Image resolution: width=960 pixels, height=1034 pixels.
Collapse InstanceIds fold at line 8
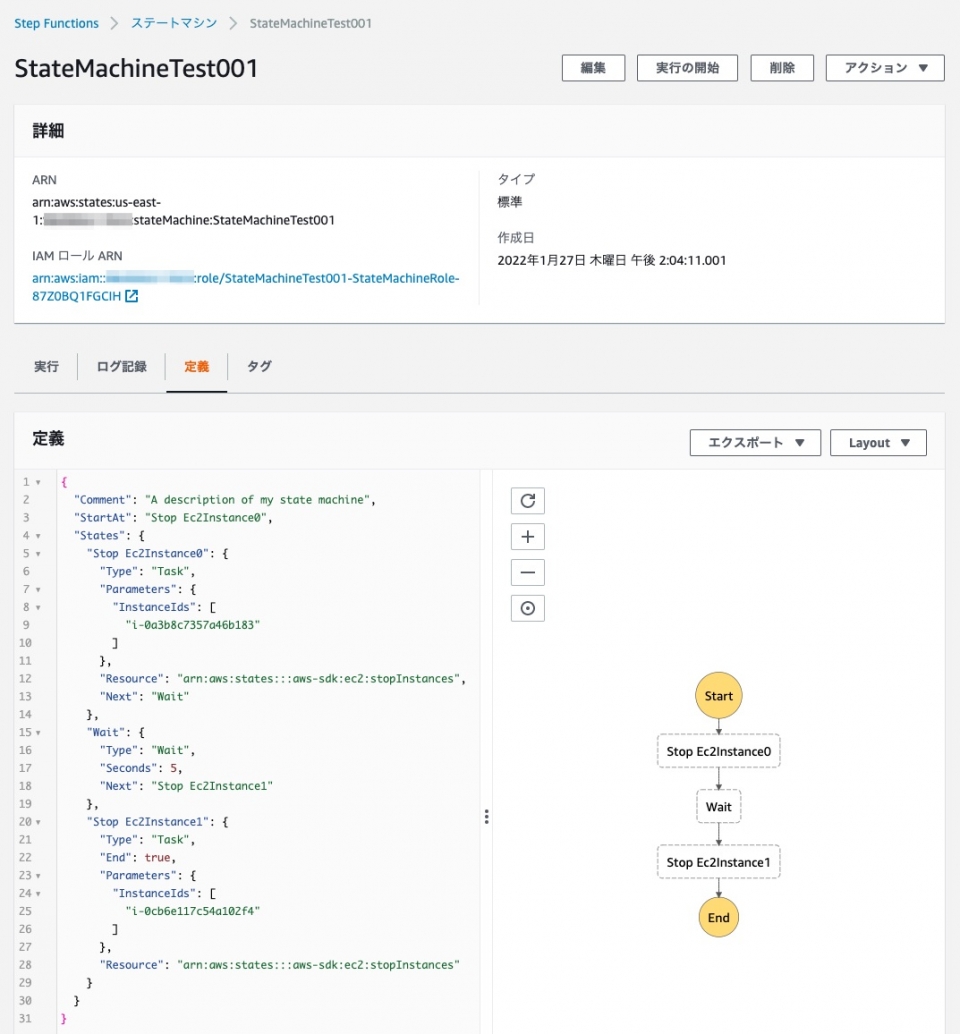[x=38, y=607]
